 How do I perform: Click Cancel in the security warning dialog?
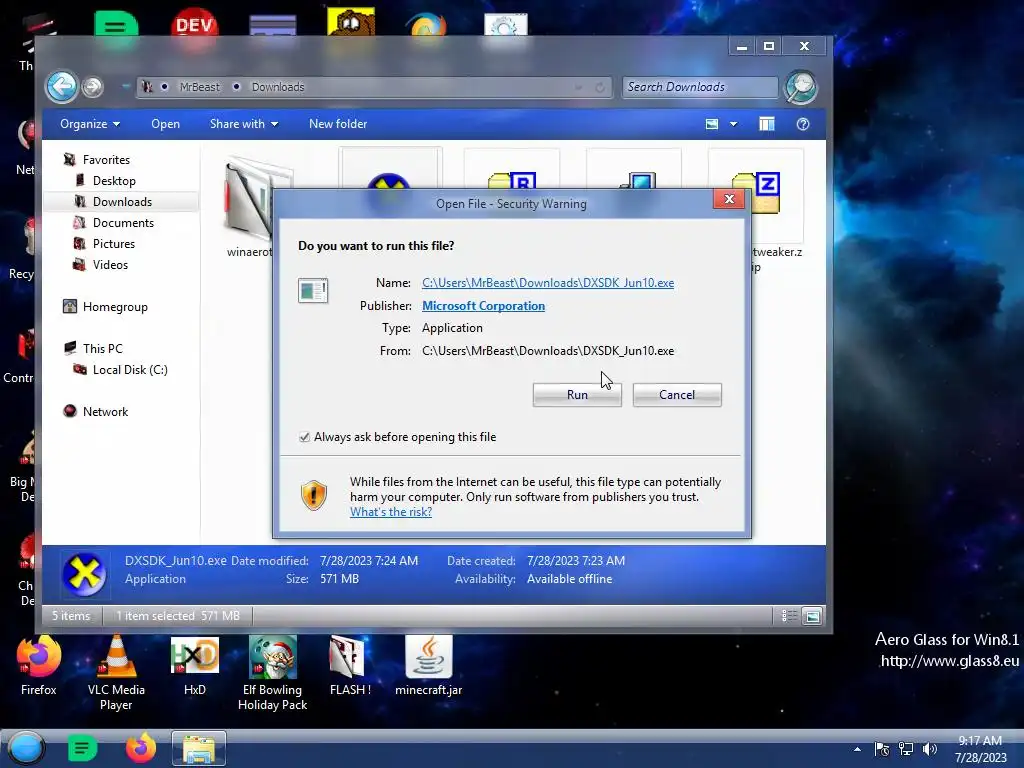[677, 394]
